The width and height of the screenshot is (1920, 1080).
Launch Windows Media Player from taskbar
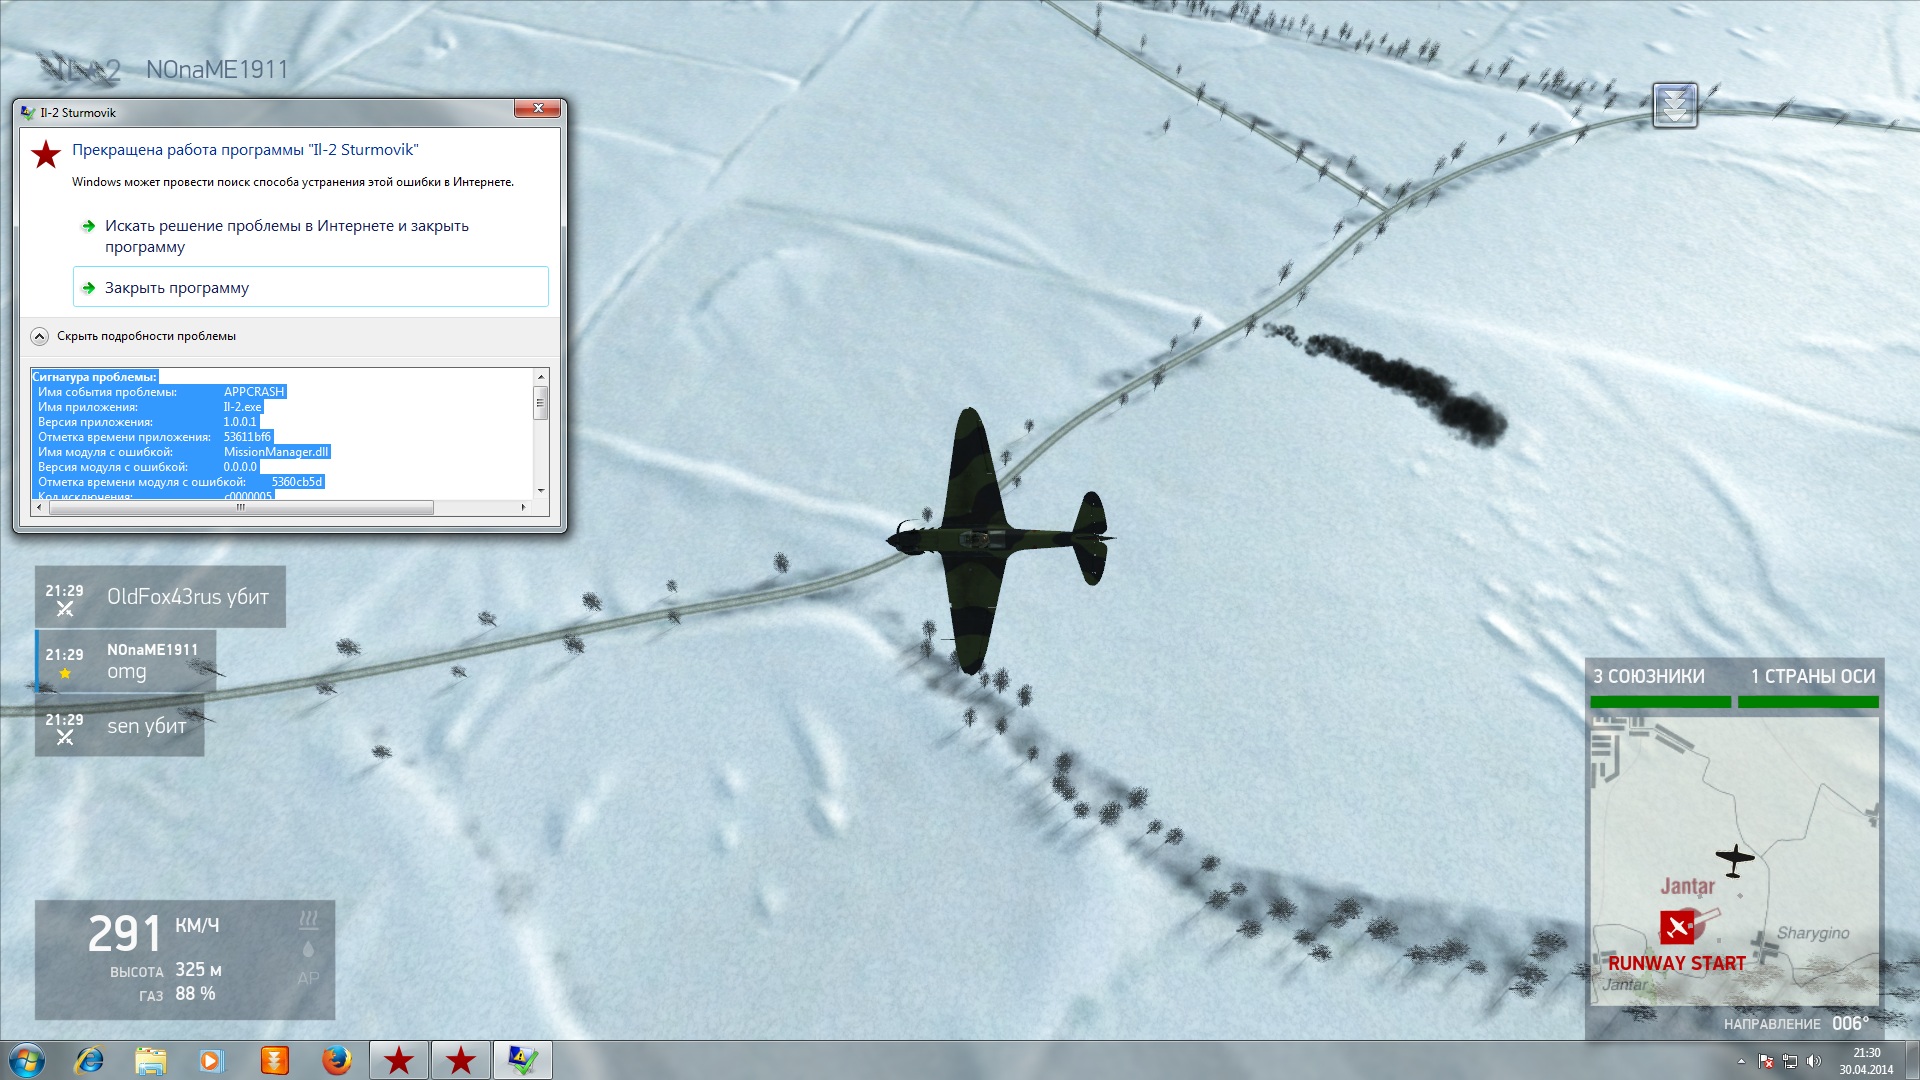pos(211,1060)
